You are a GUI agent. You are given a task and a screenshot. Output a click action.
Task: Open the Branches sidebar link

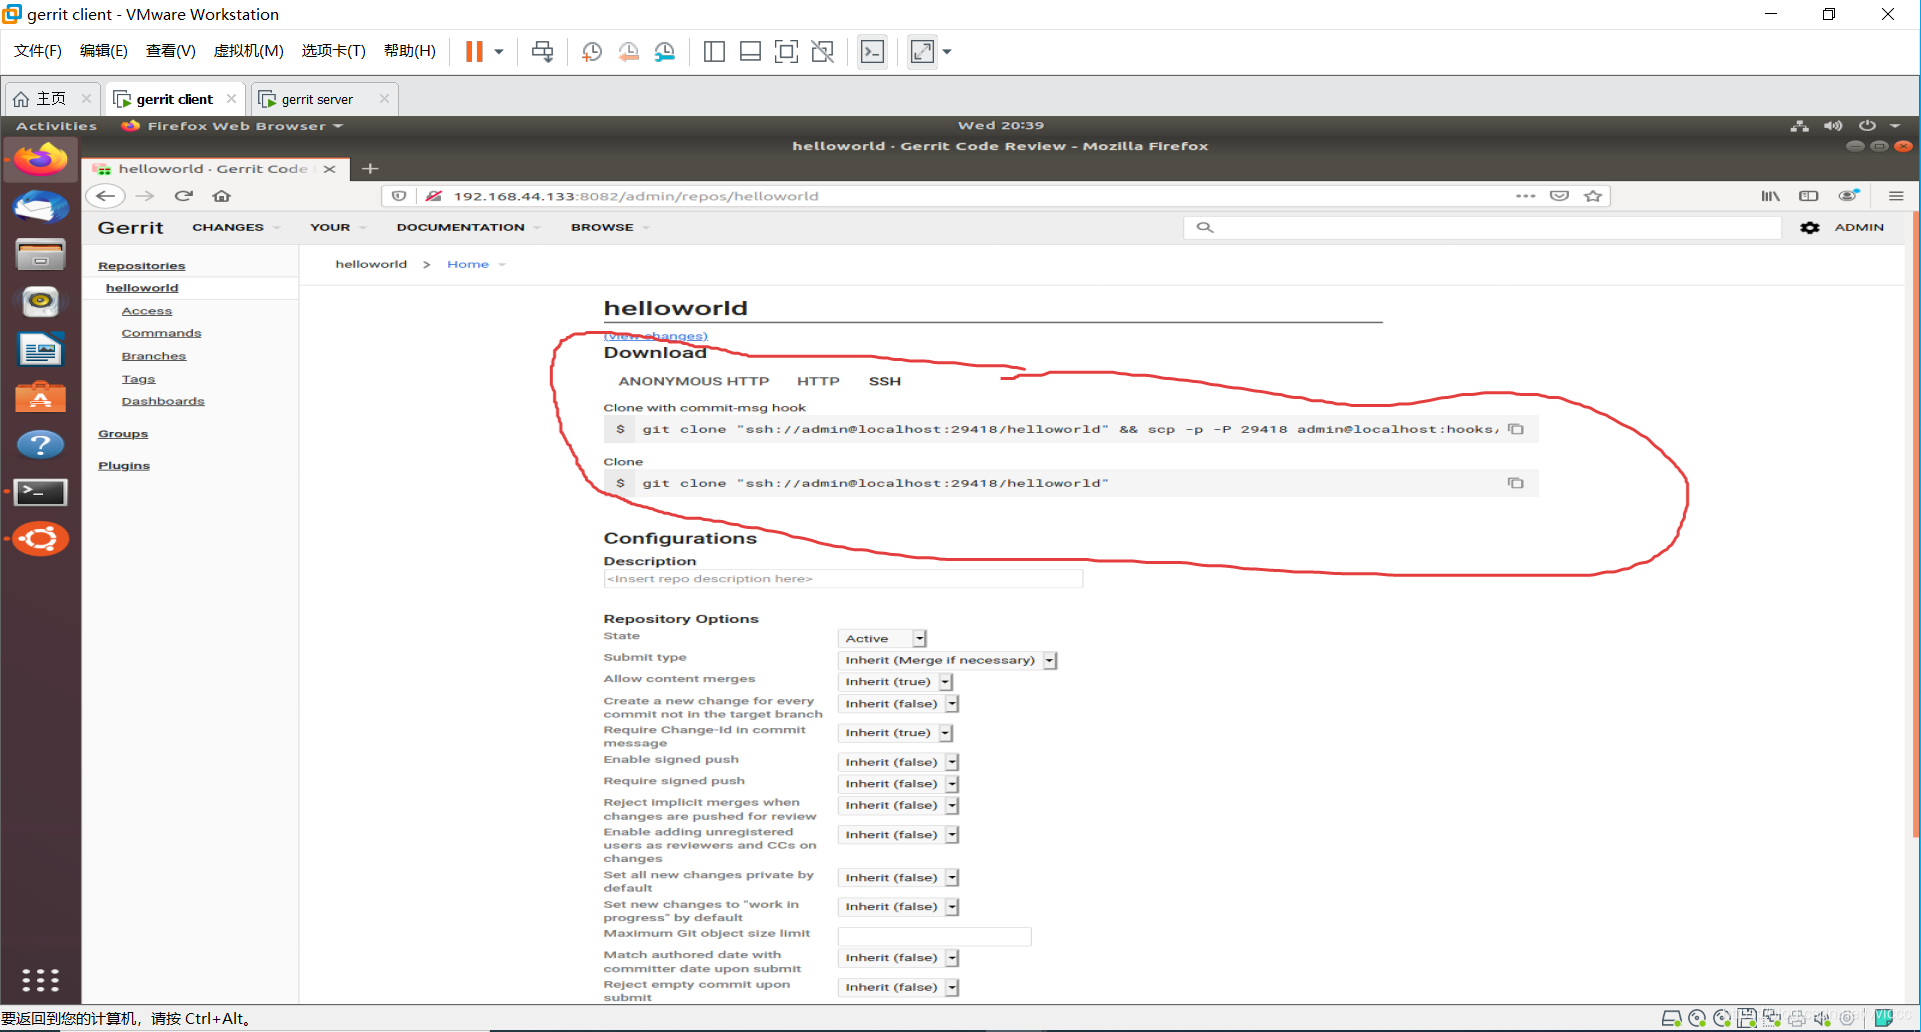tap(154, 356)
